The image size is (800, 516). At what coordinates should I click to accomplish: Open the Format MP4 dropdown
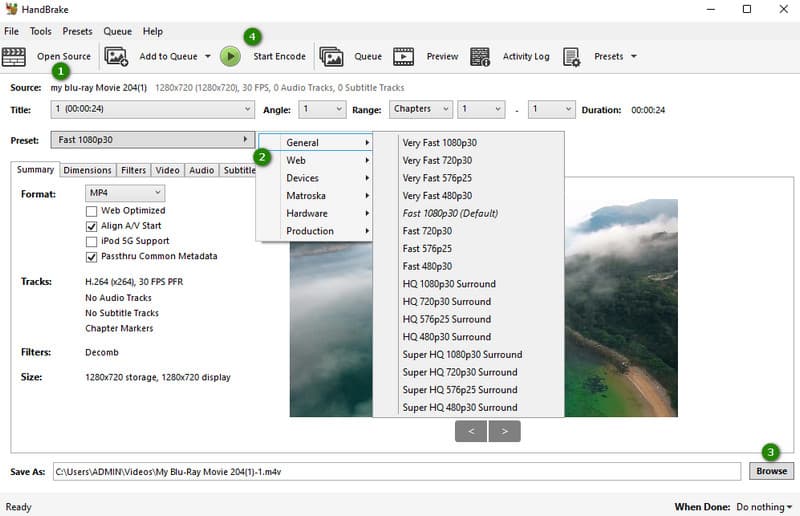pos(125,192)
